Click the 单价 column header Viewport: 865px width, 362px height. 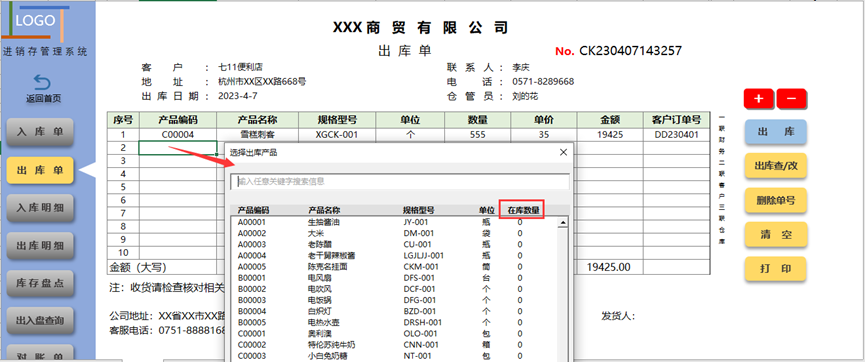[x=544, y=120]
